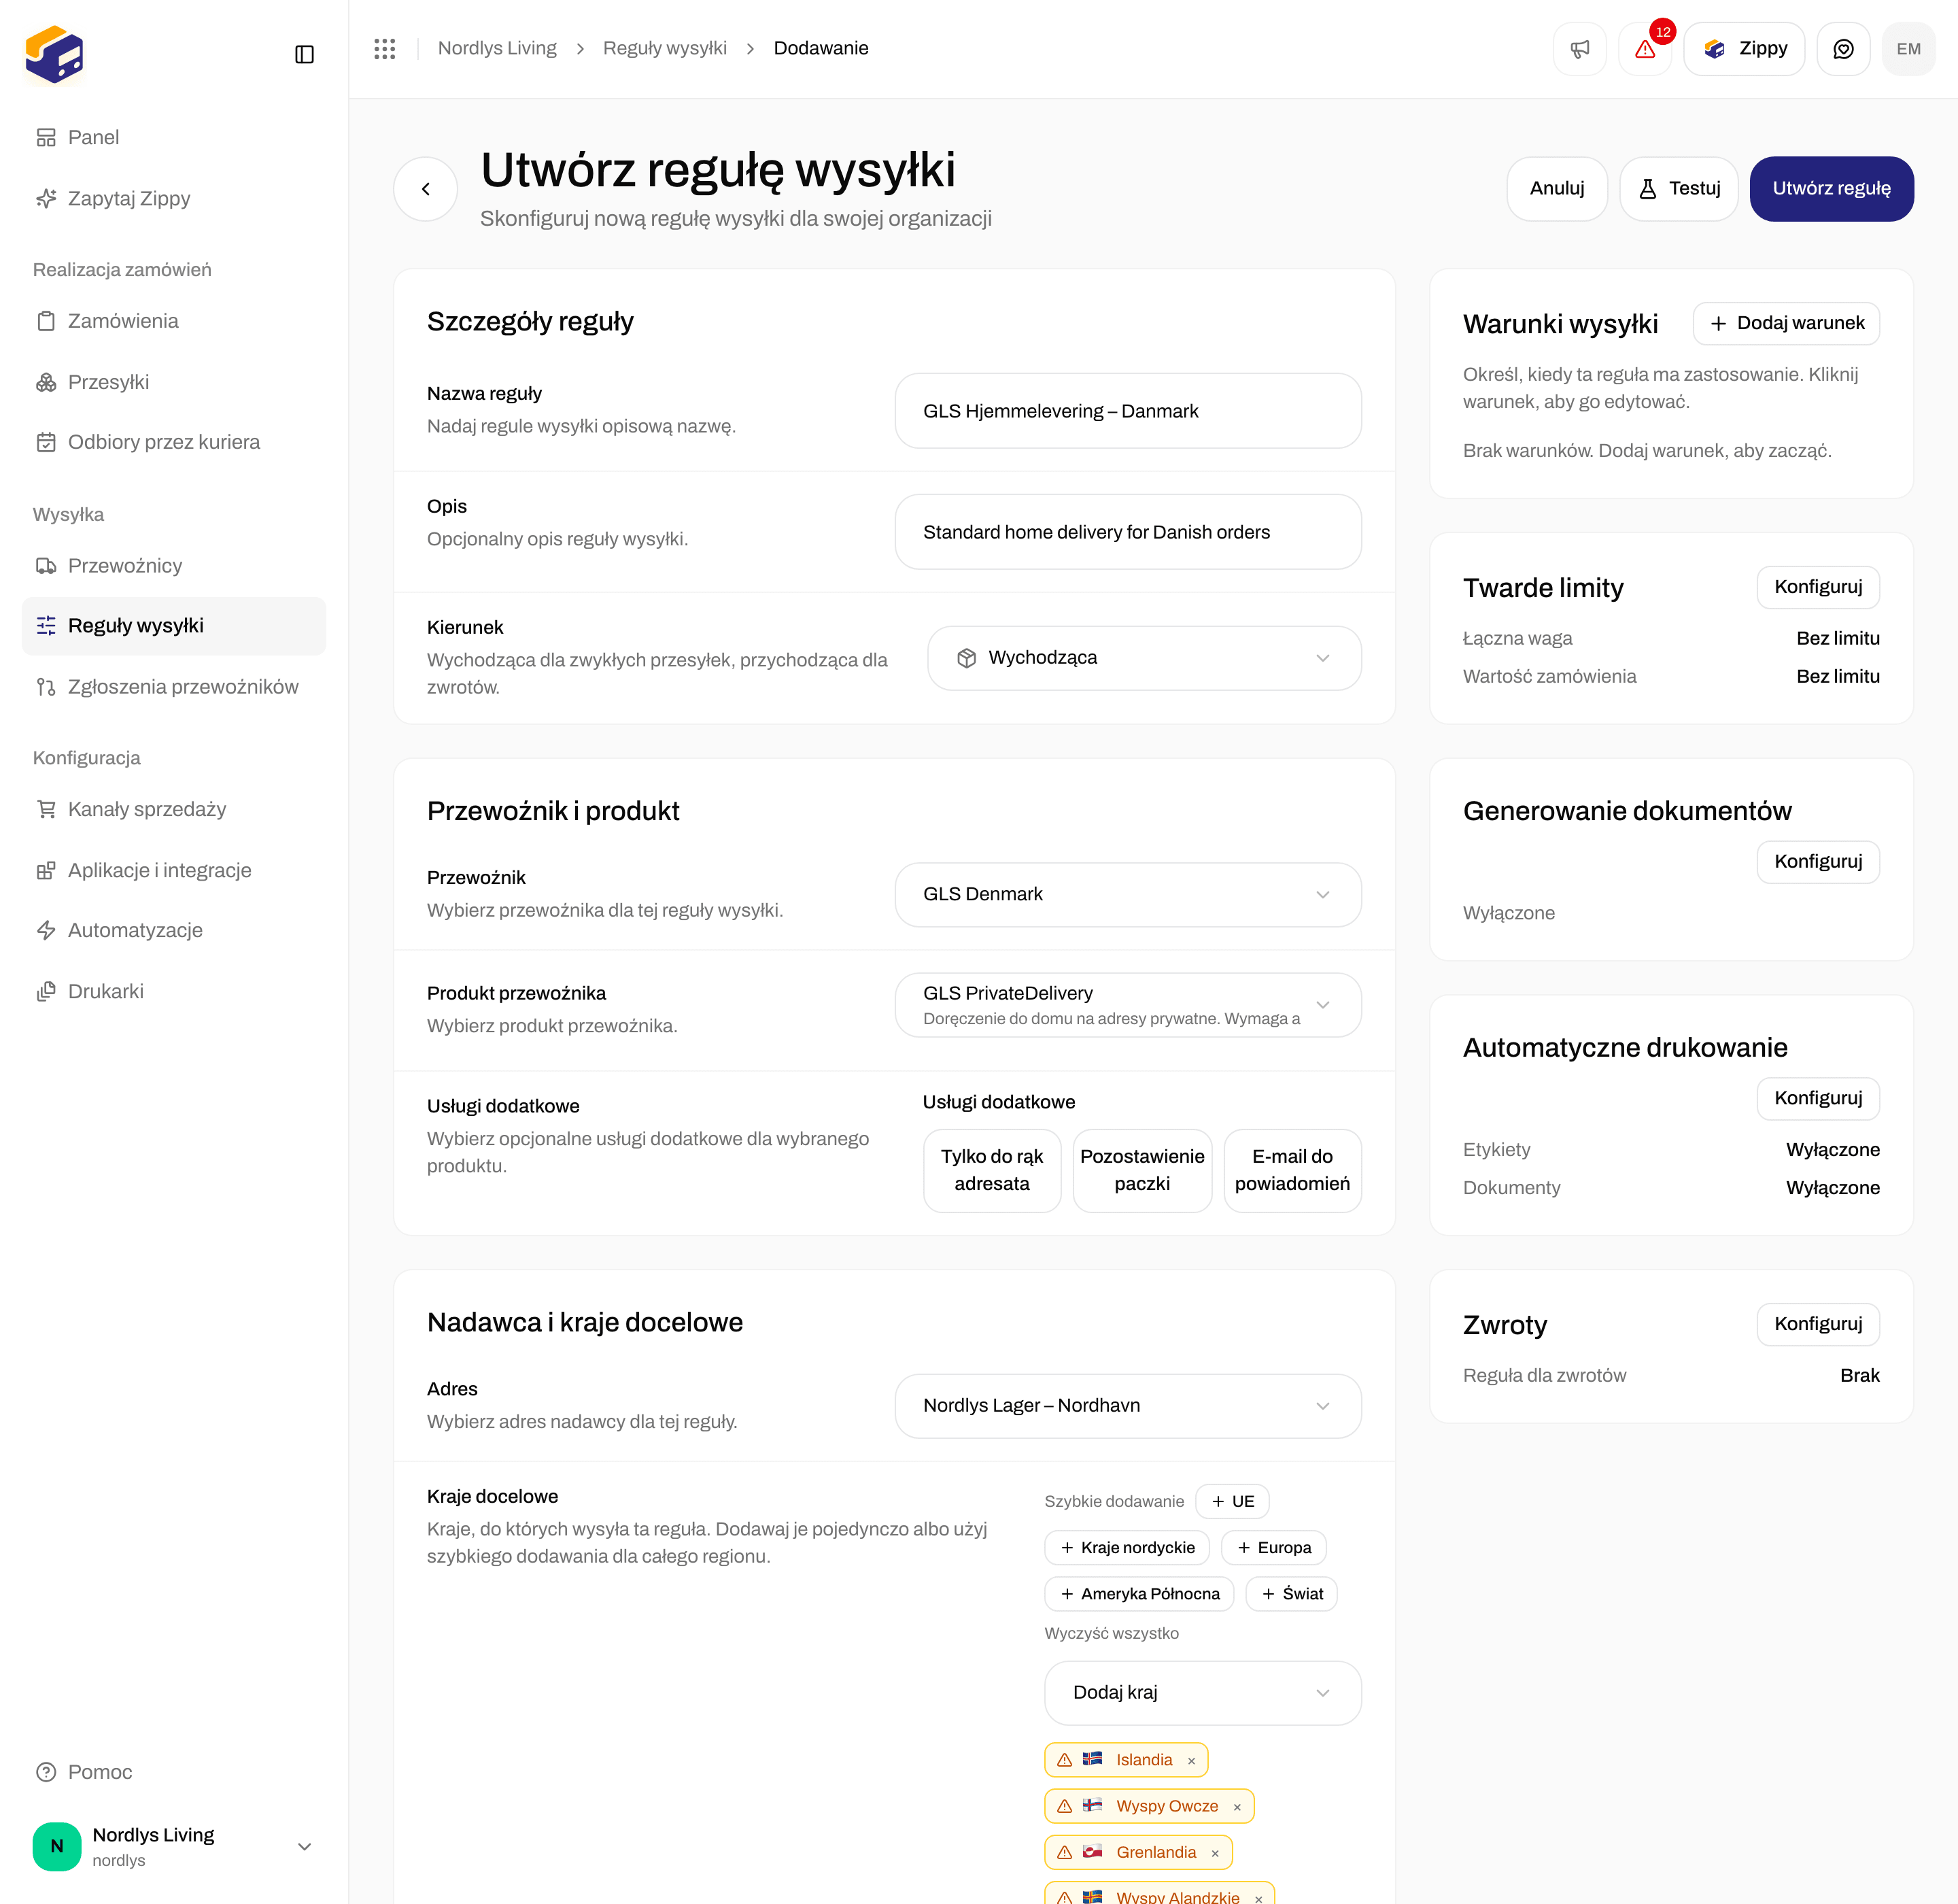Edit Nazwa reguły input field
Screen dimensions: 1958x1904
(x=1128, y=411)
